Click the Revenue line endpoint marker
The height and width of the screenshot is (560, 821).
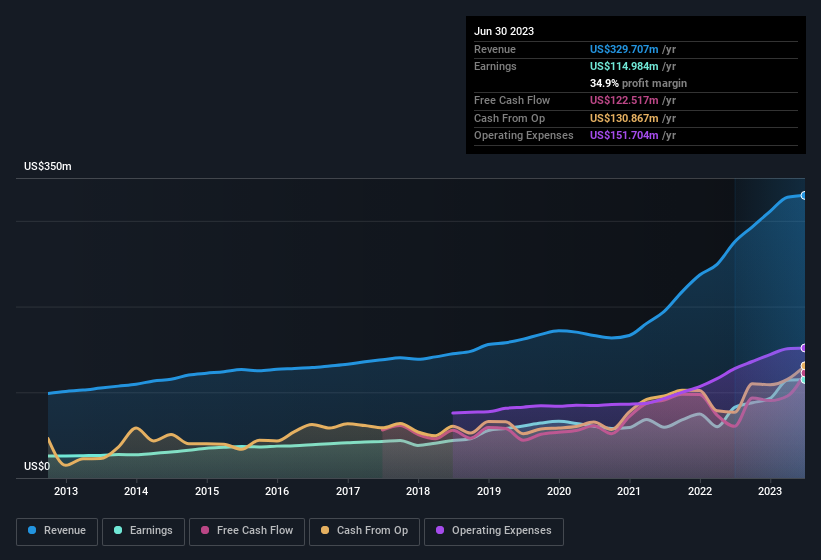click(x=804, y=195)
